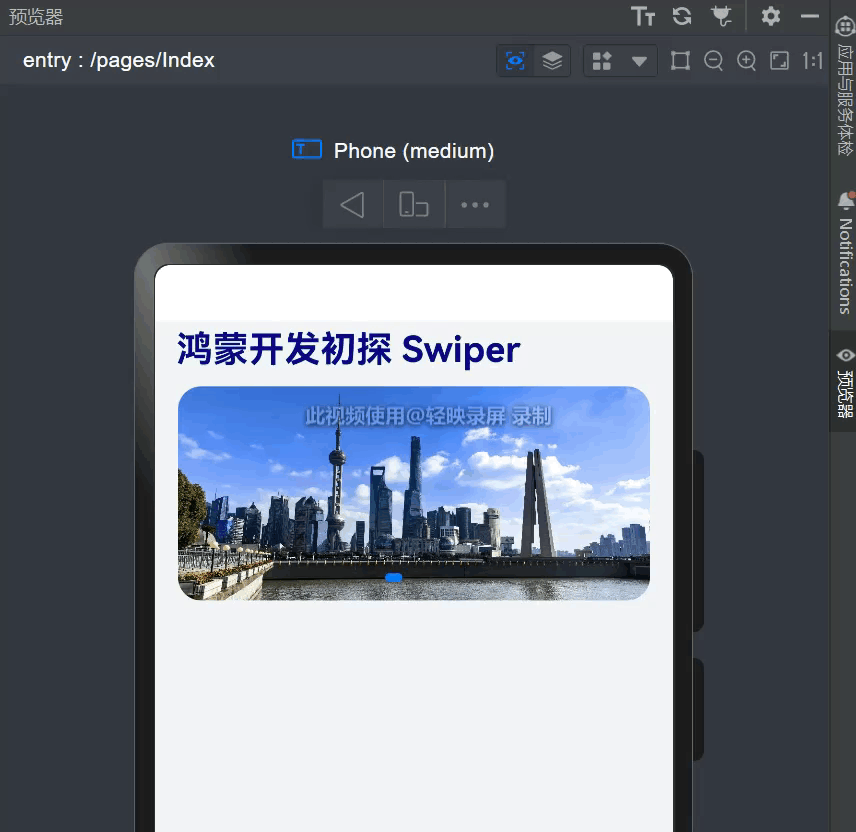Click the 鸿蒙开发初探 Swiper title
The width and height of the screenshot is (856, 832).
point(349,349)
